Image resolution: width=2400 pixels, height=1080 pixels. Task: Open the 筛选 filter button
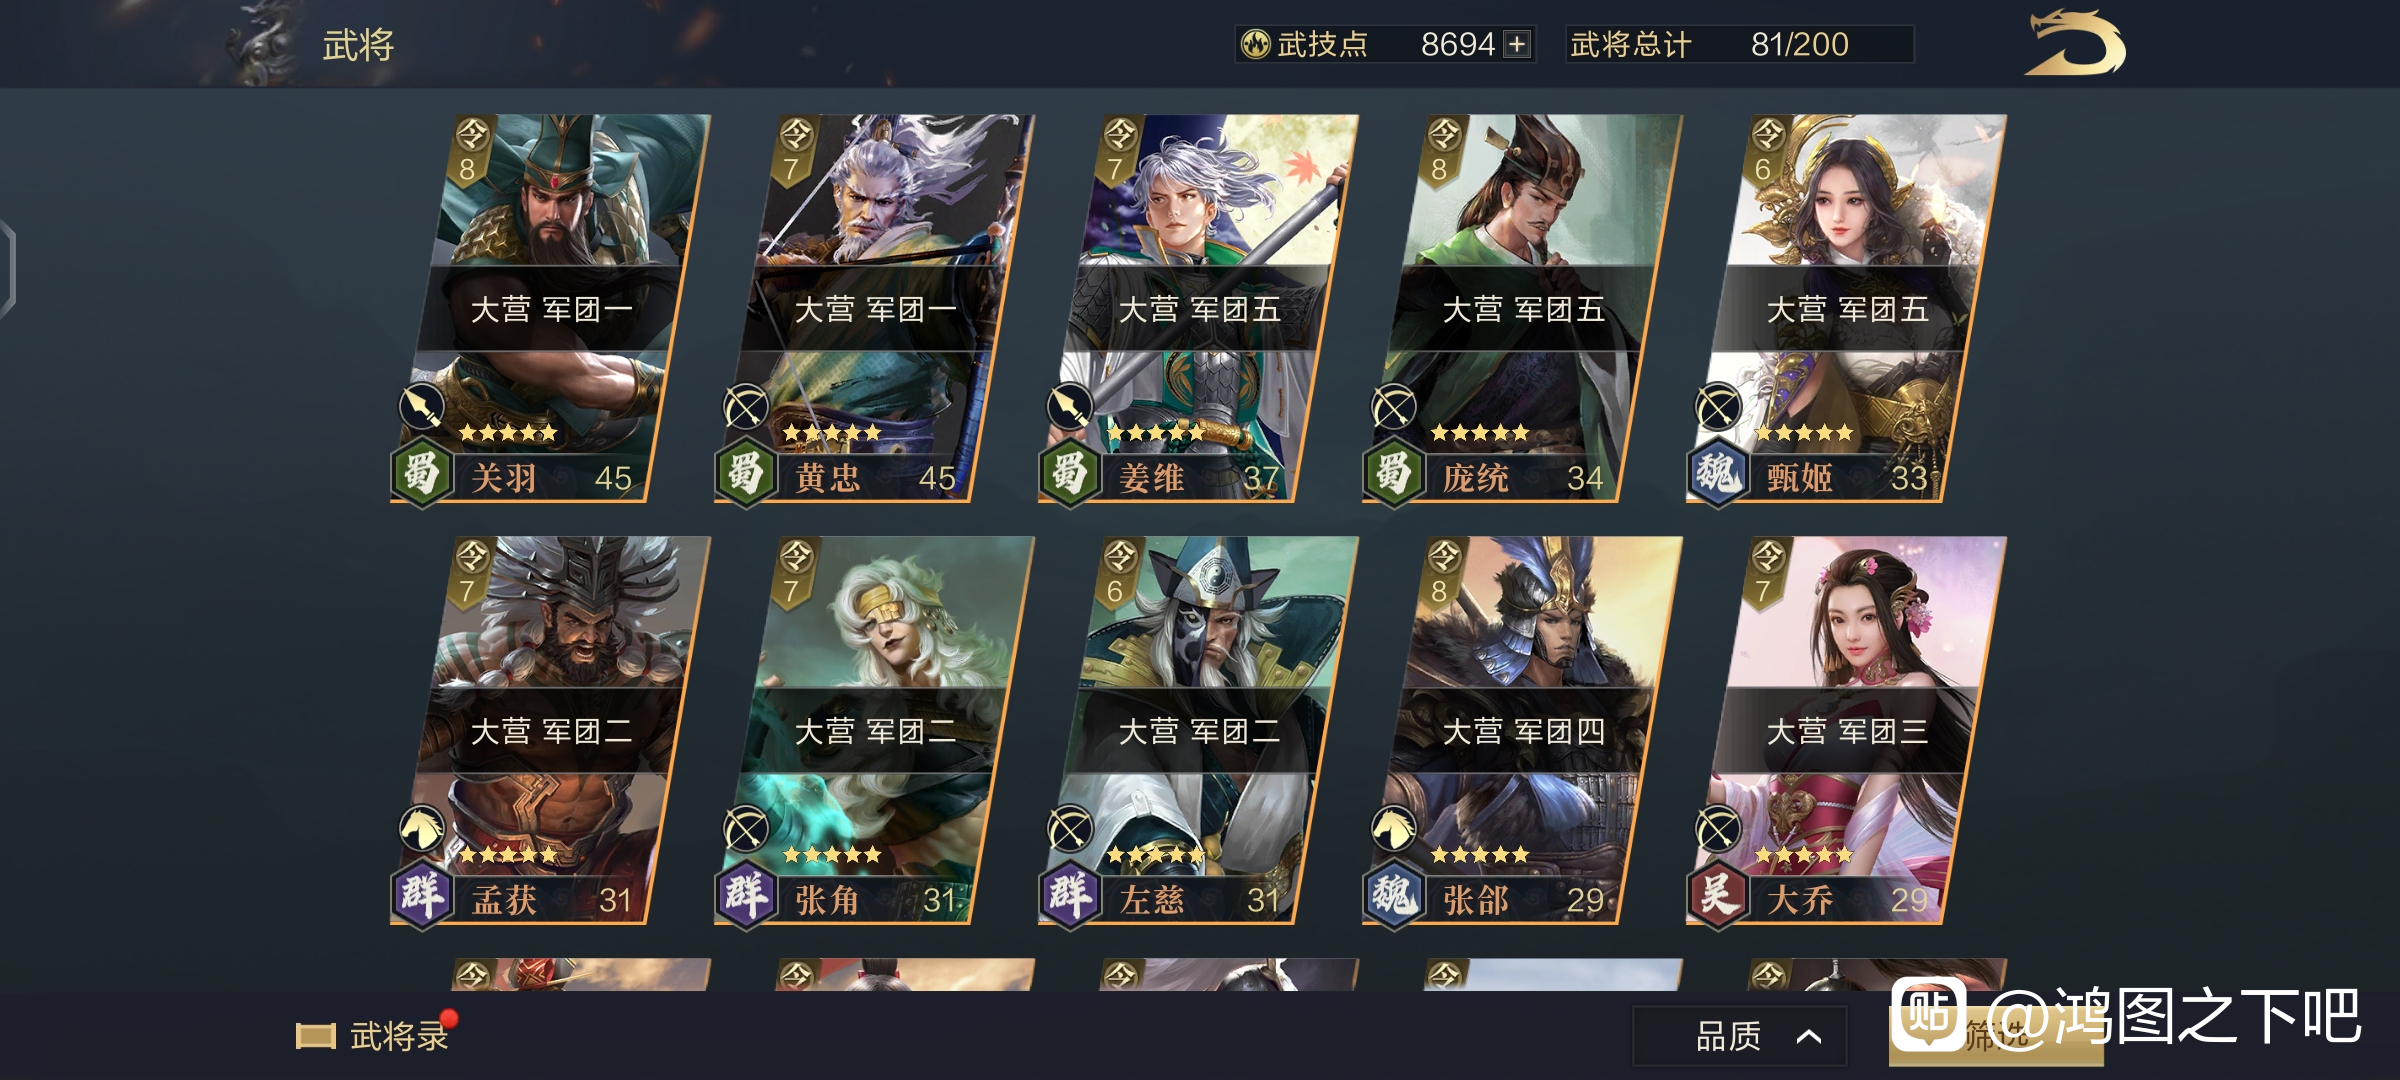coord(1996,1035)
